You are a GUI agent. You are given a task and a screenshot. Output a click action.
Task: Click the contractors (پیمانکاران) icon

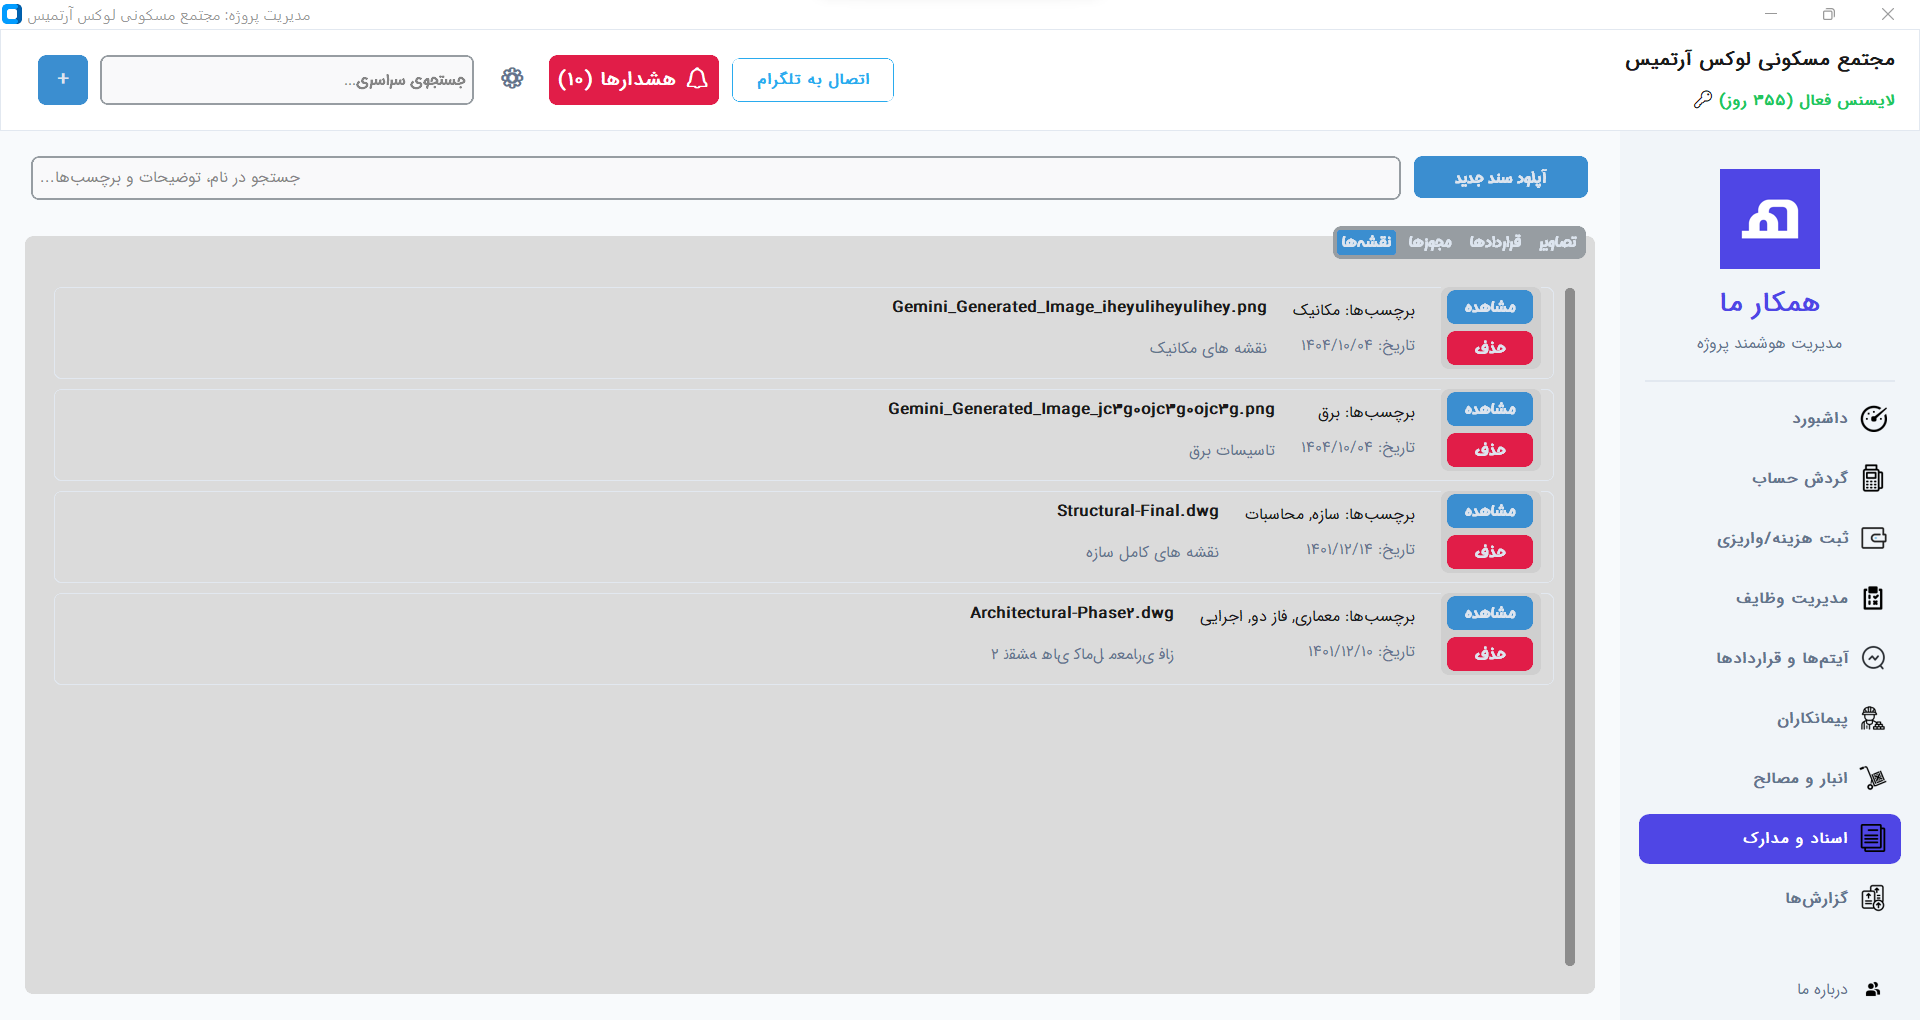point(1873,719)
